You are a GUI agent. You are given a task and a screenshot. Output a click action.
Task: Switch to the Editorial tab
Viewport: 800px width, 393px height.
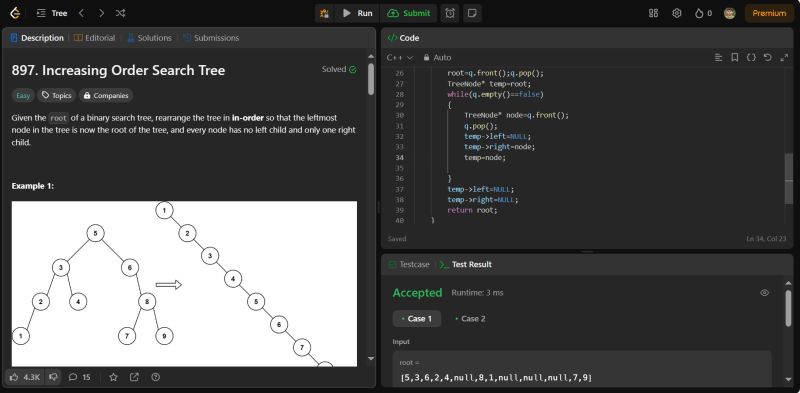(x=94, y=38)
